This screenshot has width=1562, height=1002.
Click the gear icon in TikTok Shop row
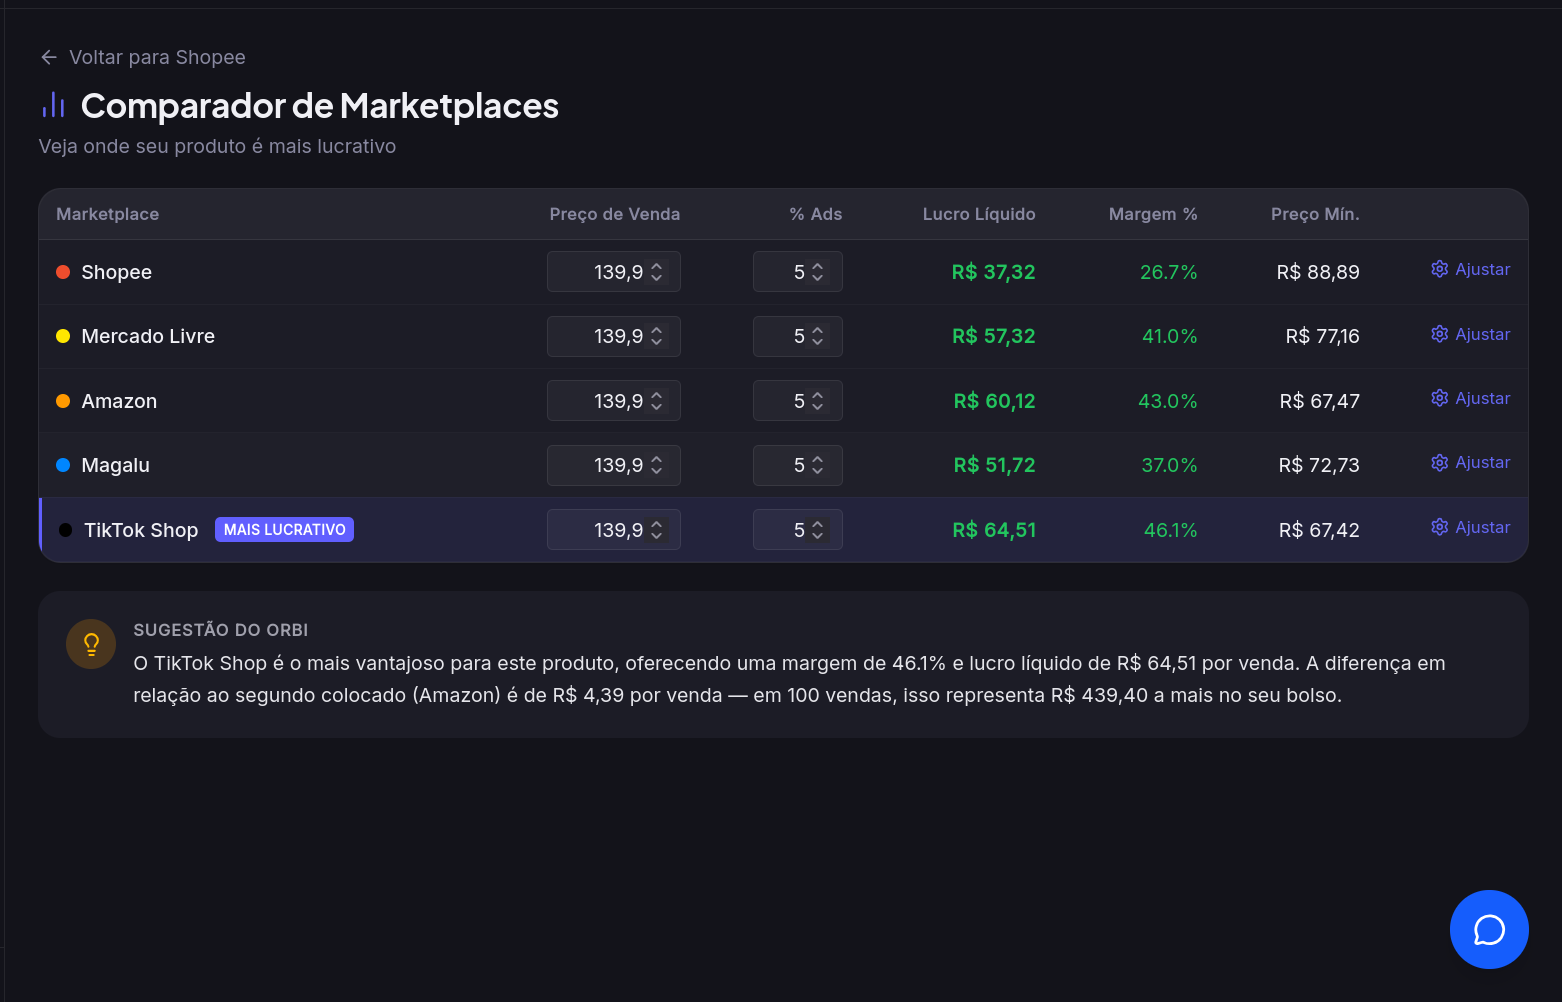pos(1439,527)
